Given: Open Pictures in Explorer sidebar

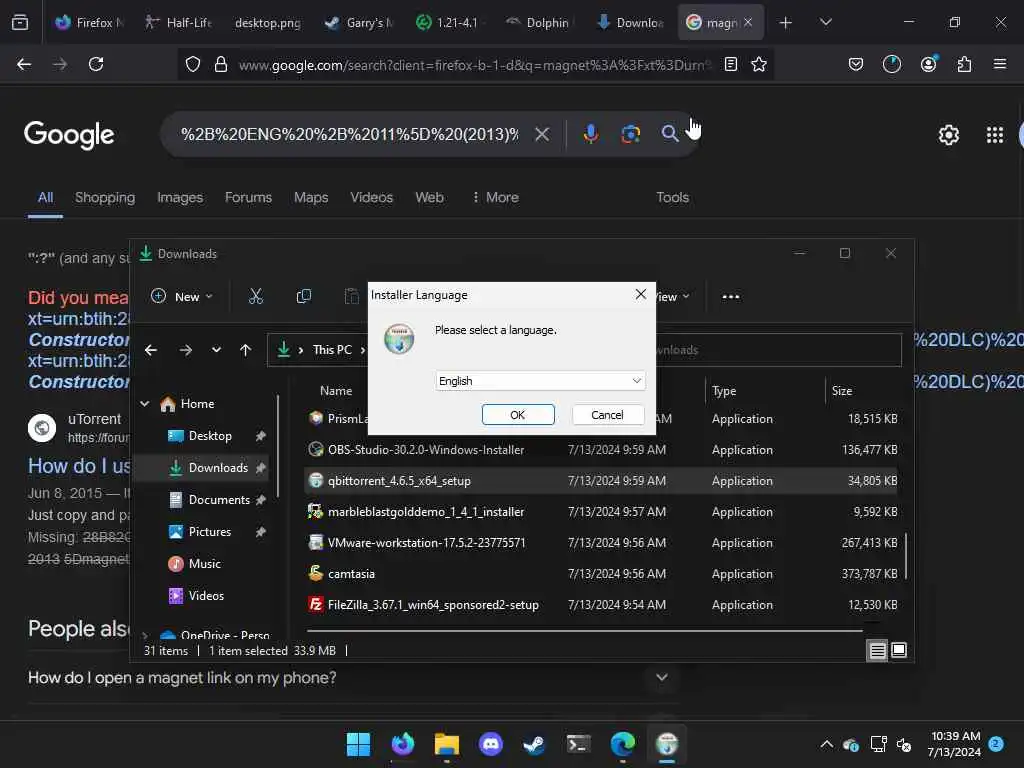Looking at the screenshot, I should [x=209, y=532].
